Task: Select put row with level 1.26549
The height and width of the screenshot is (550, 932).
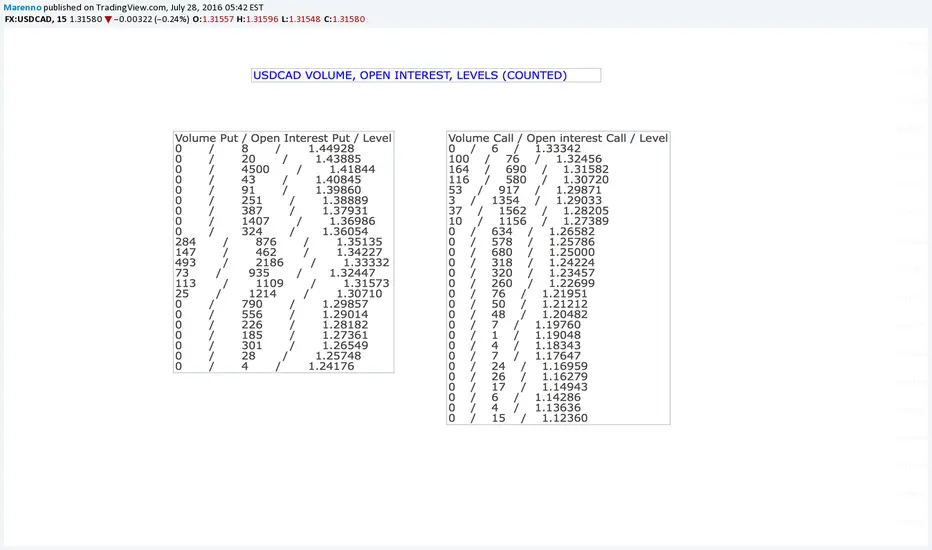Action: coord(272,345)
